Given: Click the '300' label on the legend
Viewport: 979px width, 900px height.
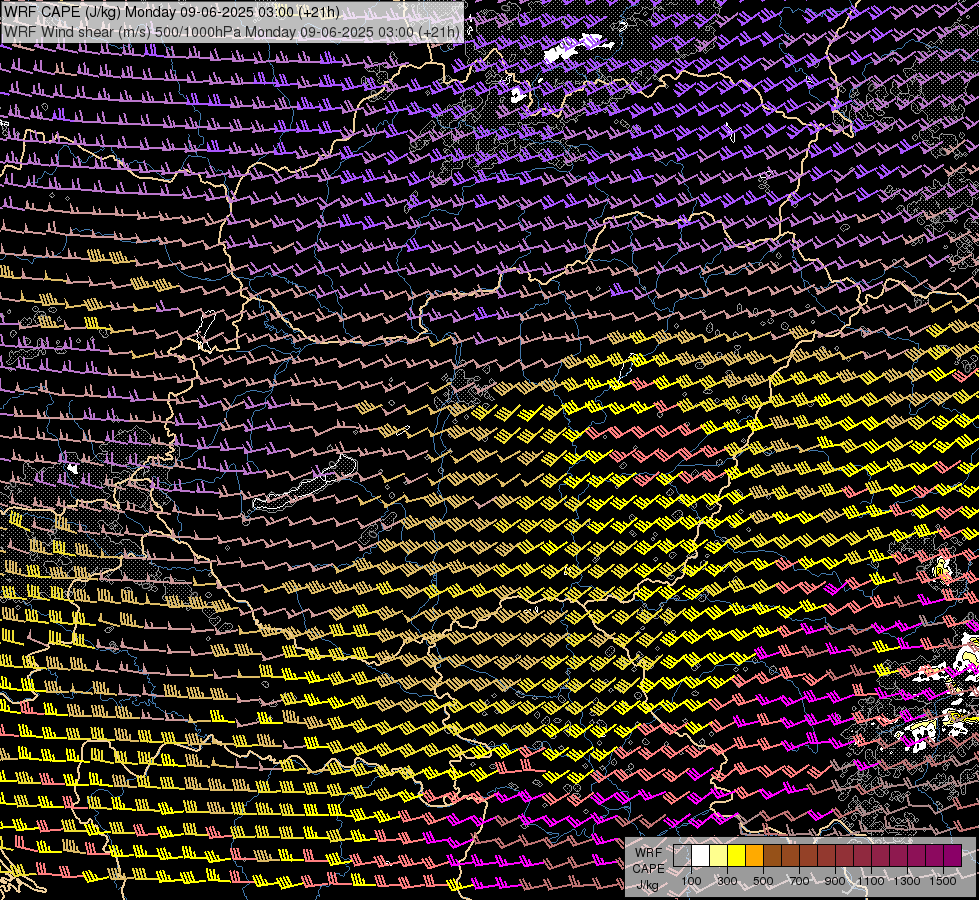Looking at the screenshot, I should click(727, 881).
